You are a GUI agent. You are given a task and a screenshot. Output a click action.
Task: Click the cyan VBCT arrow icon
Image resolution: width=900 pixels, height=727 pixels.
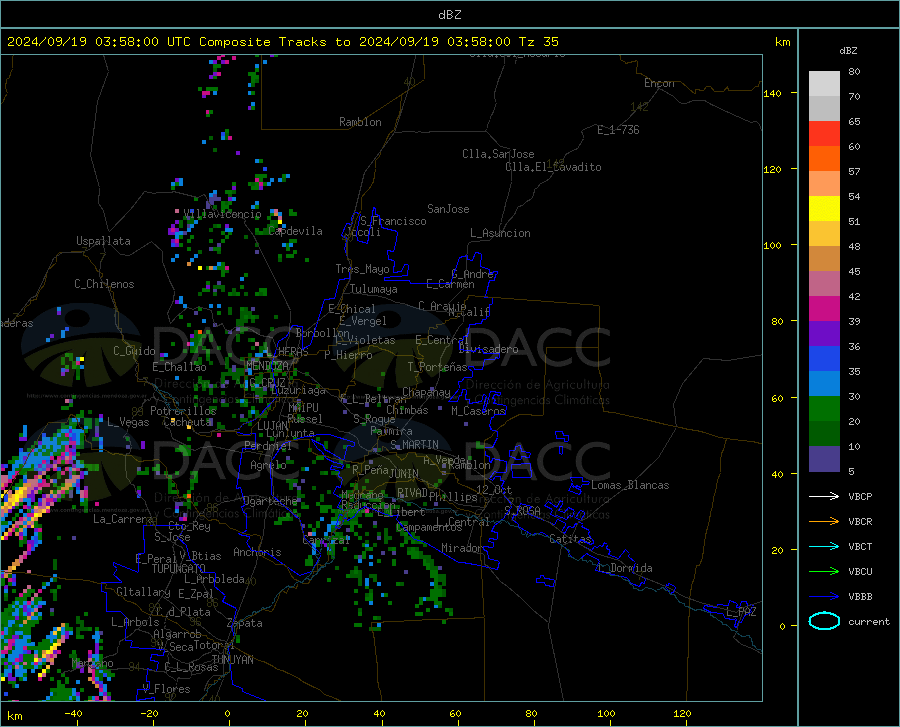824,546
